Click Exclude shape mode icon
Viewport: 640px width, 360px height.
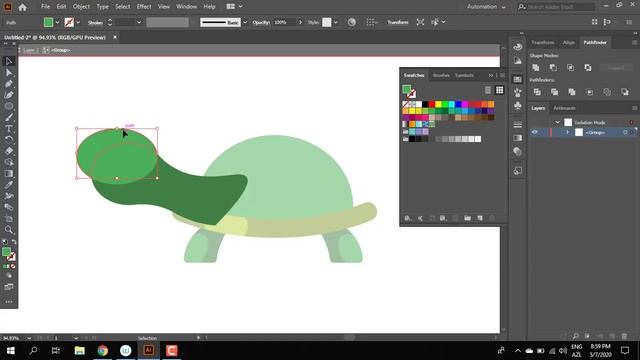pos(588,68)
